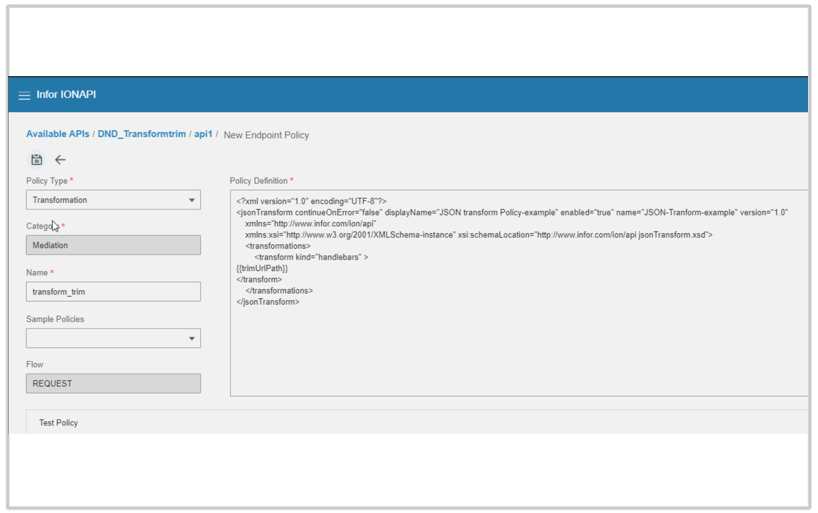Click the New Endpoint Policy breadcrumb text
The height and width of the screenshot is (513, 818).
266,135
